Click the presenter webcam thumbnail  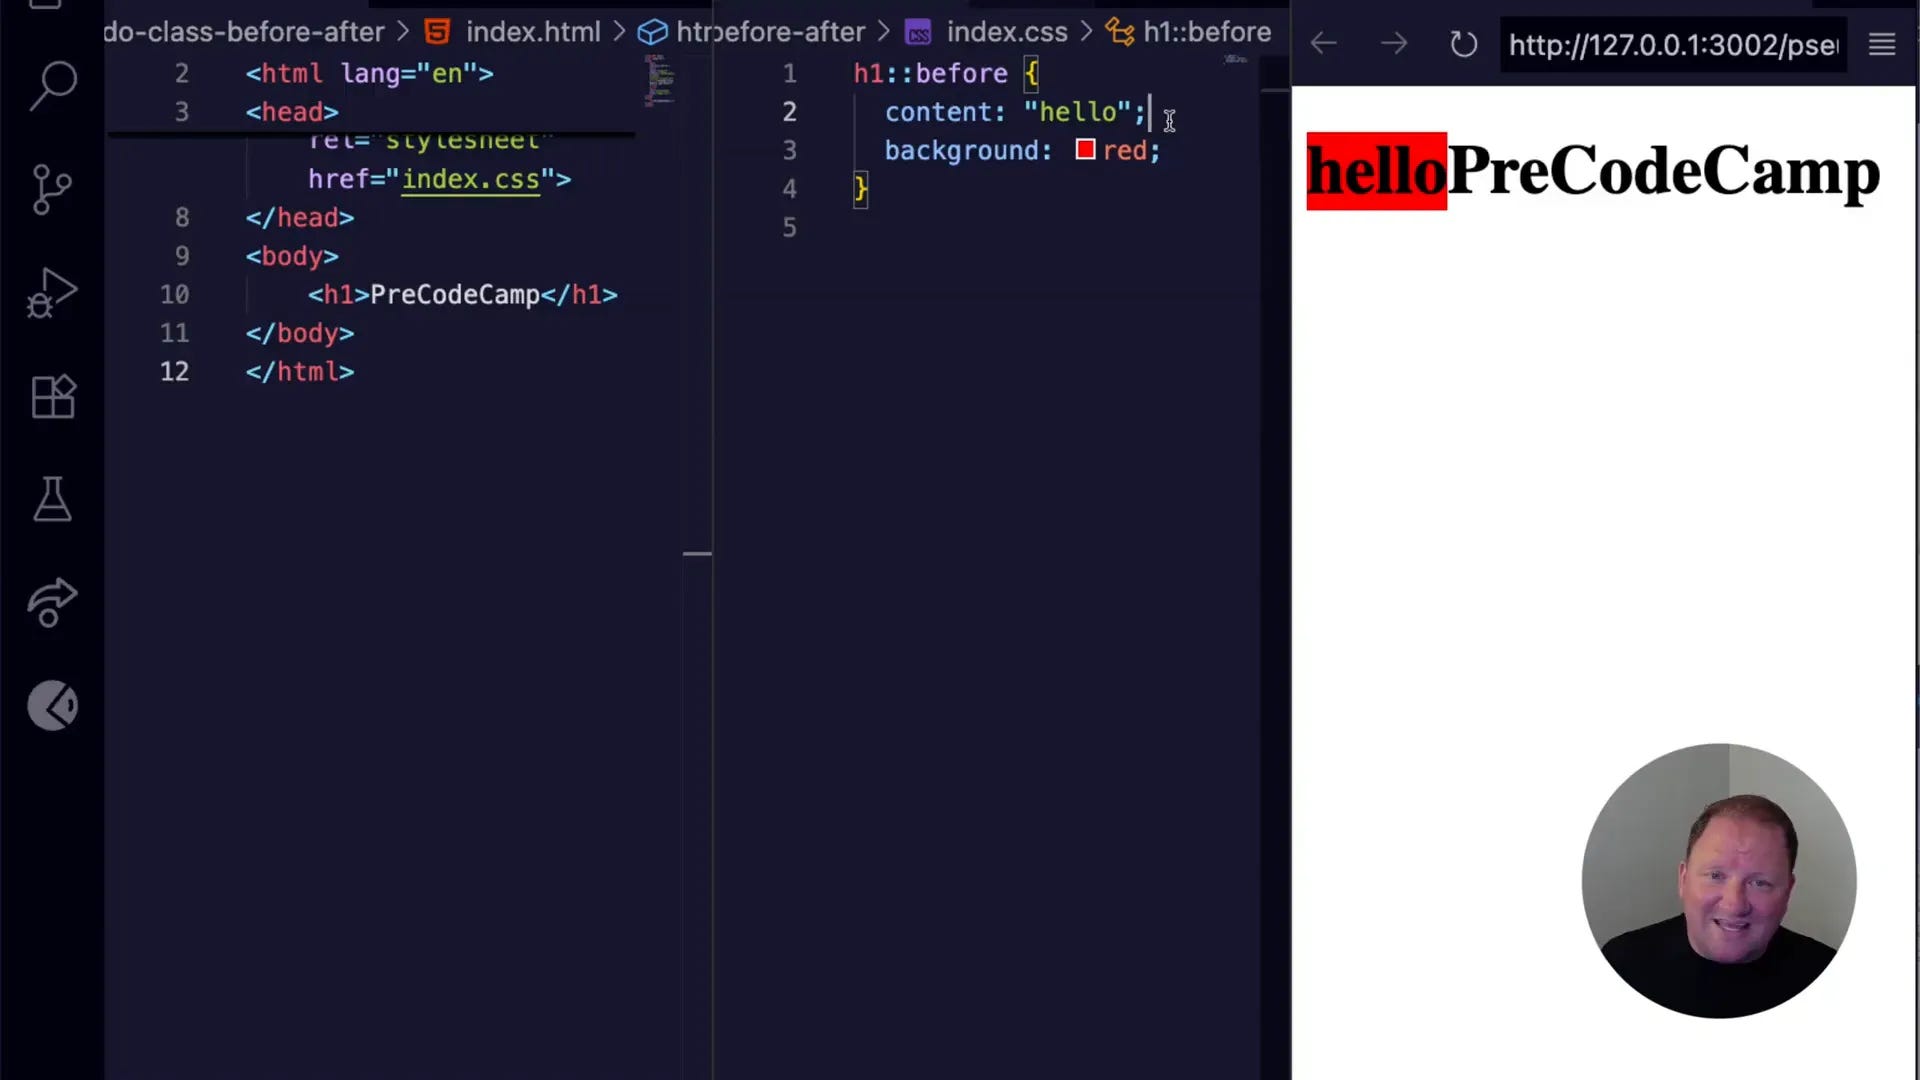coord(1719,881)
